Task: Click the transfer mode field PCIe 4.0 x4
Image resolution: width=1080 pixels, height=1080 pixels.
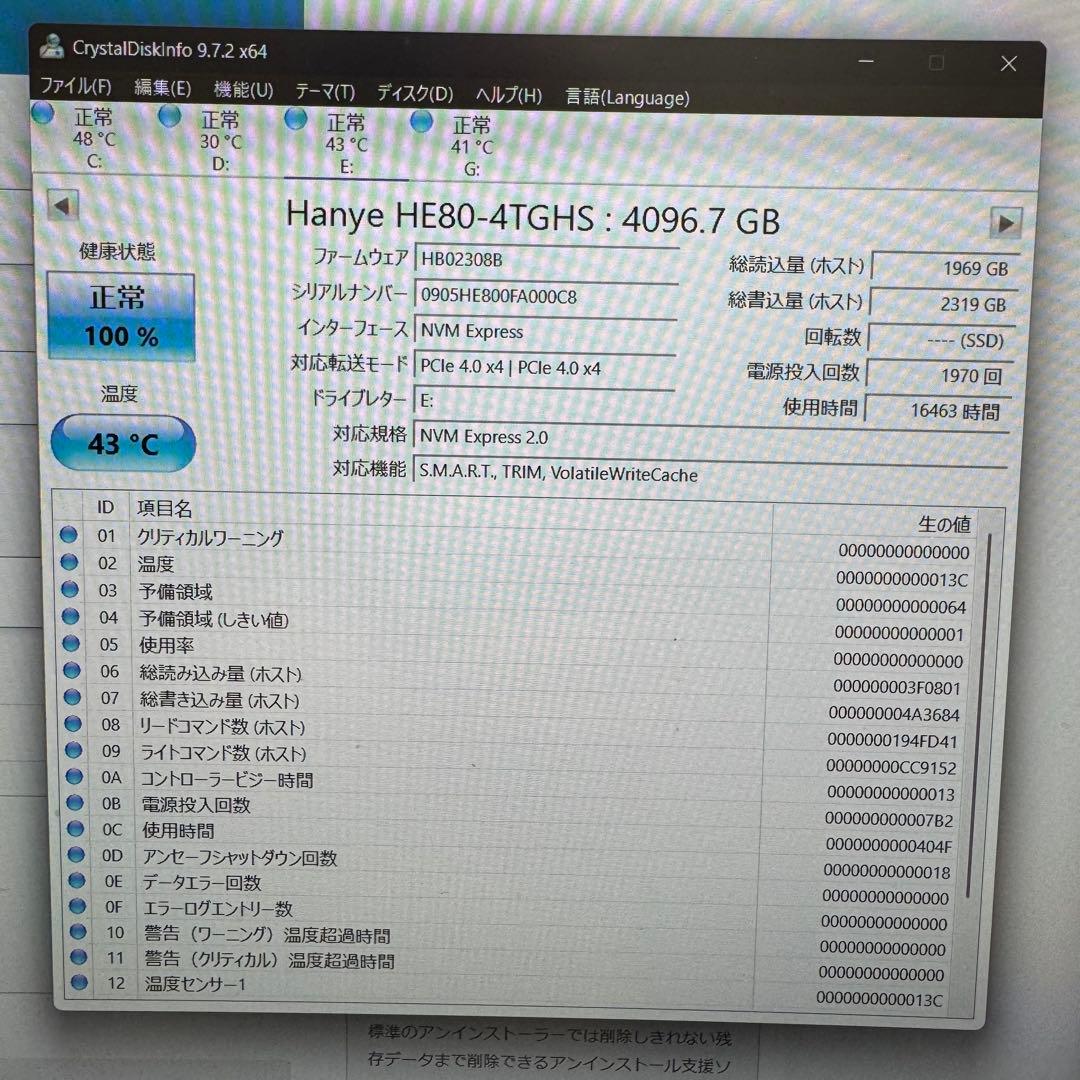Action: [x=544, y=366]
